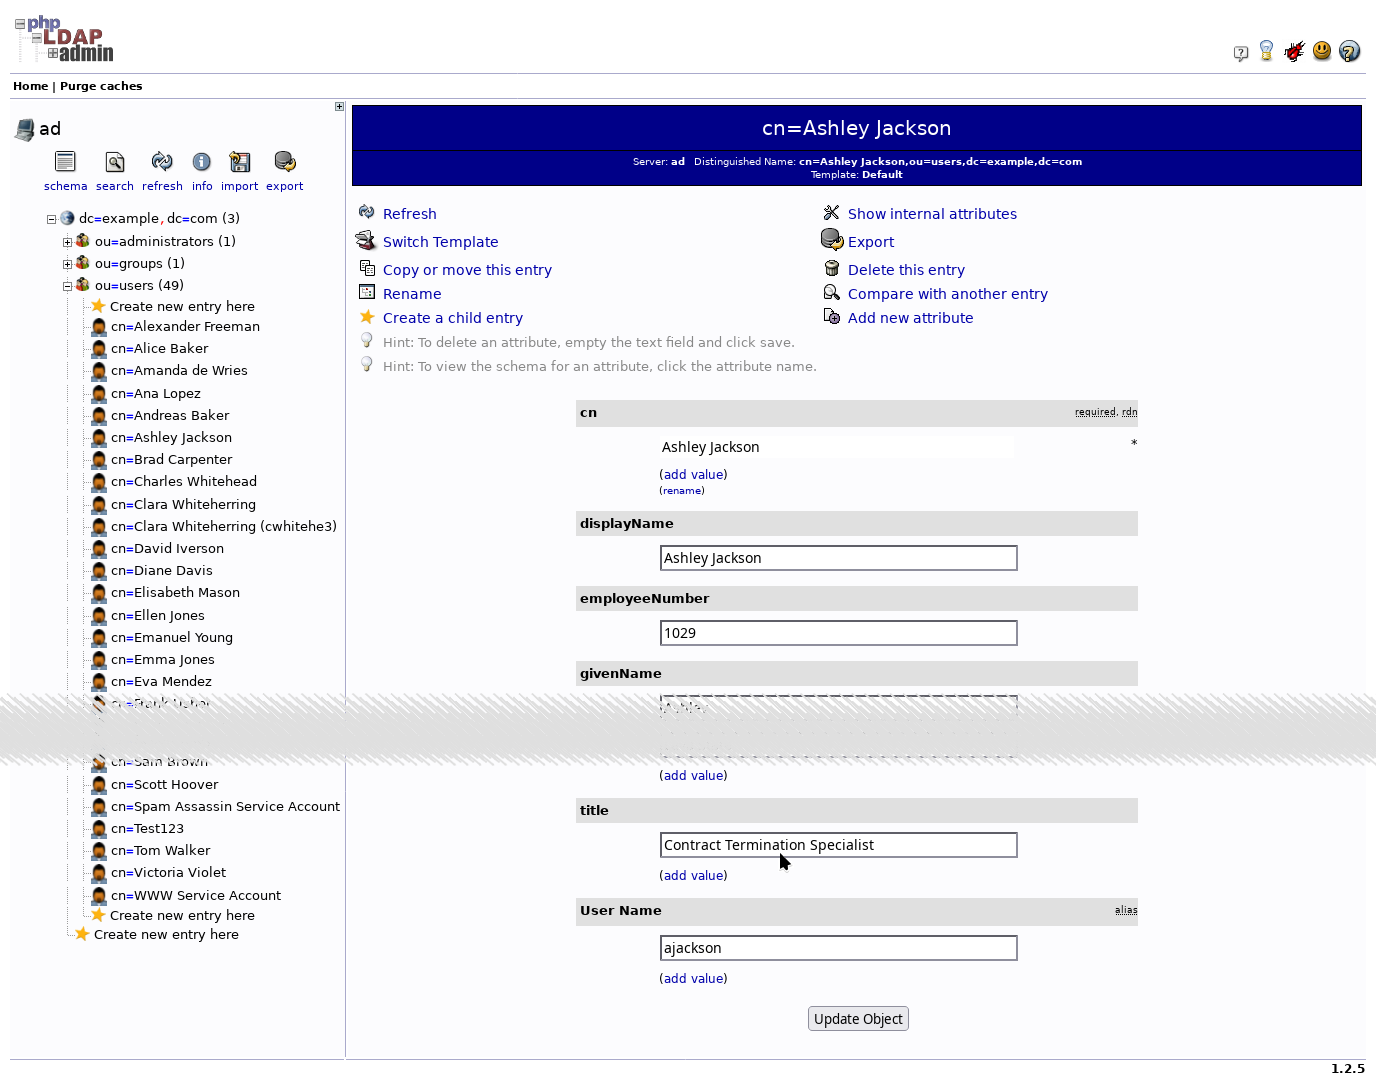Collapse the dc=example,dc=com root node
Viewport: 1376px width, 1084px height.
[x=51, y=218]
